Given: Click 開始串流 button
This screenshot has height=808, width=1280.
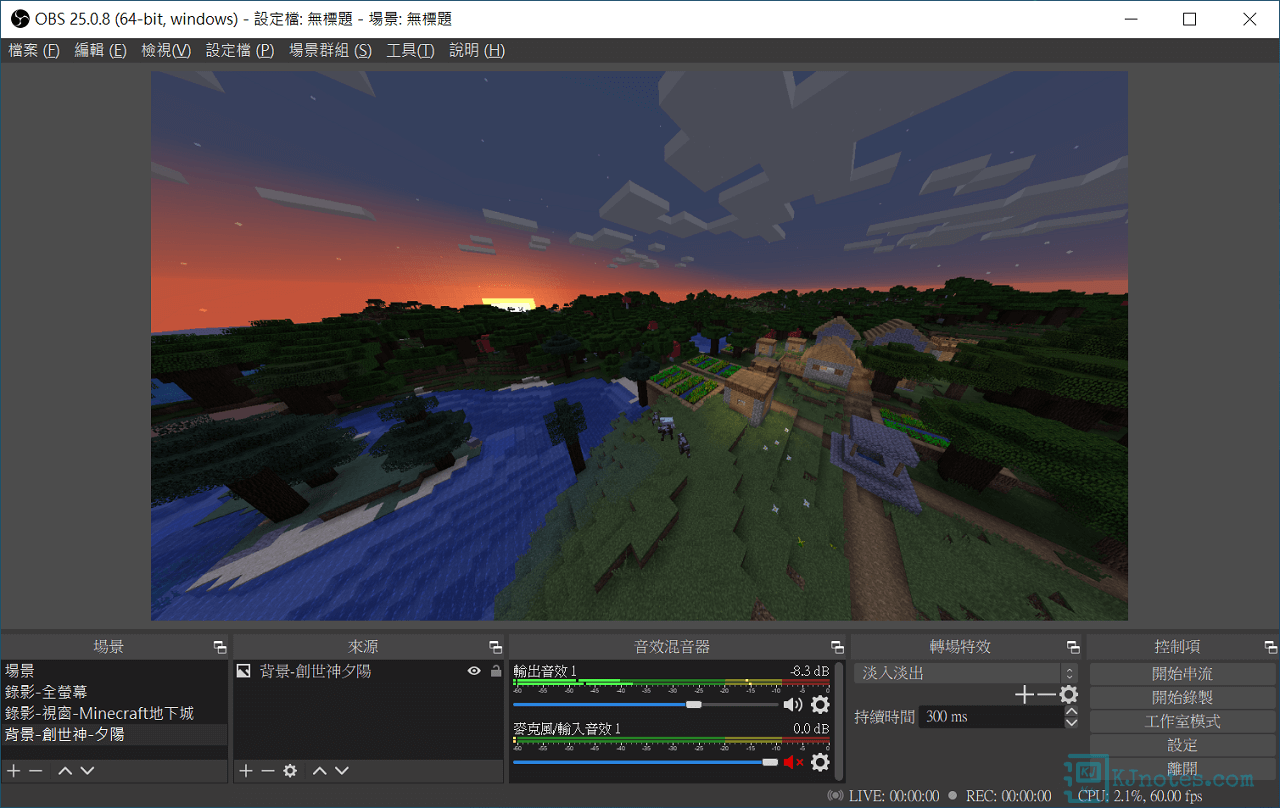Looking at the screenshot, I should coord(1182,674).
